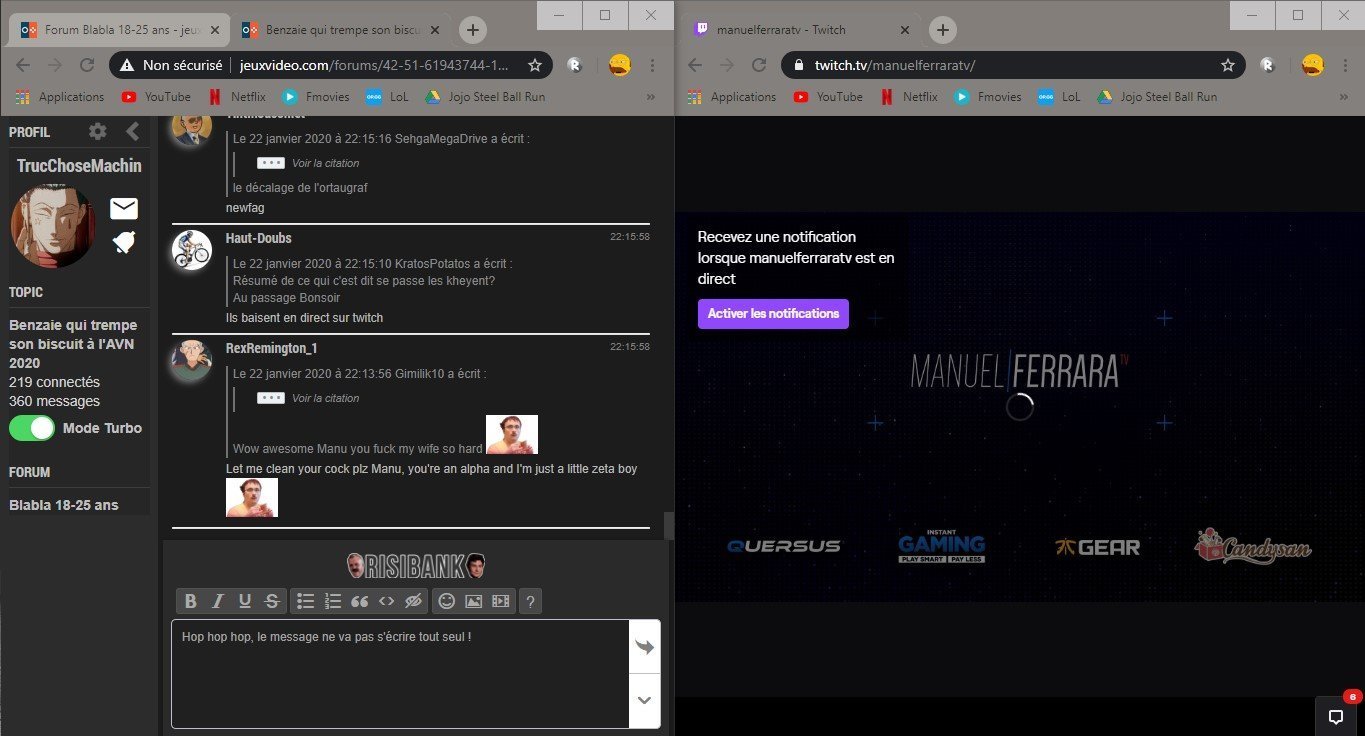Click Instant Gaming sponsor logo
This screenshot has width=1365, height=736.
[x=941, y=546]
